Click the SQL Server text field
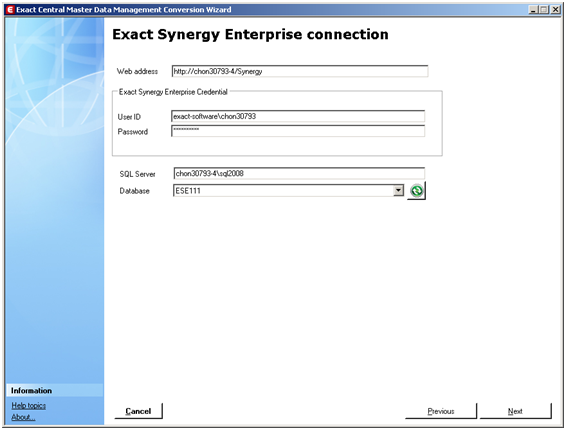This screenshot has height=430, width=566. 299,173
